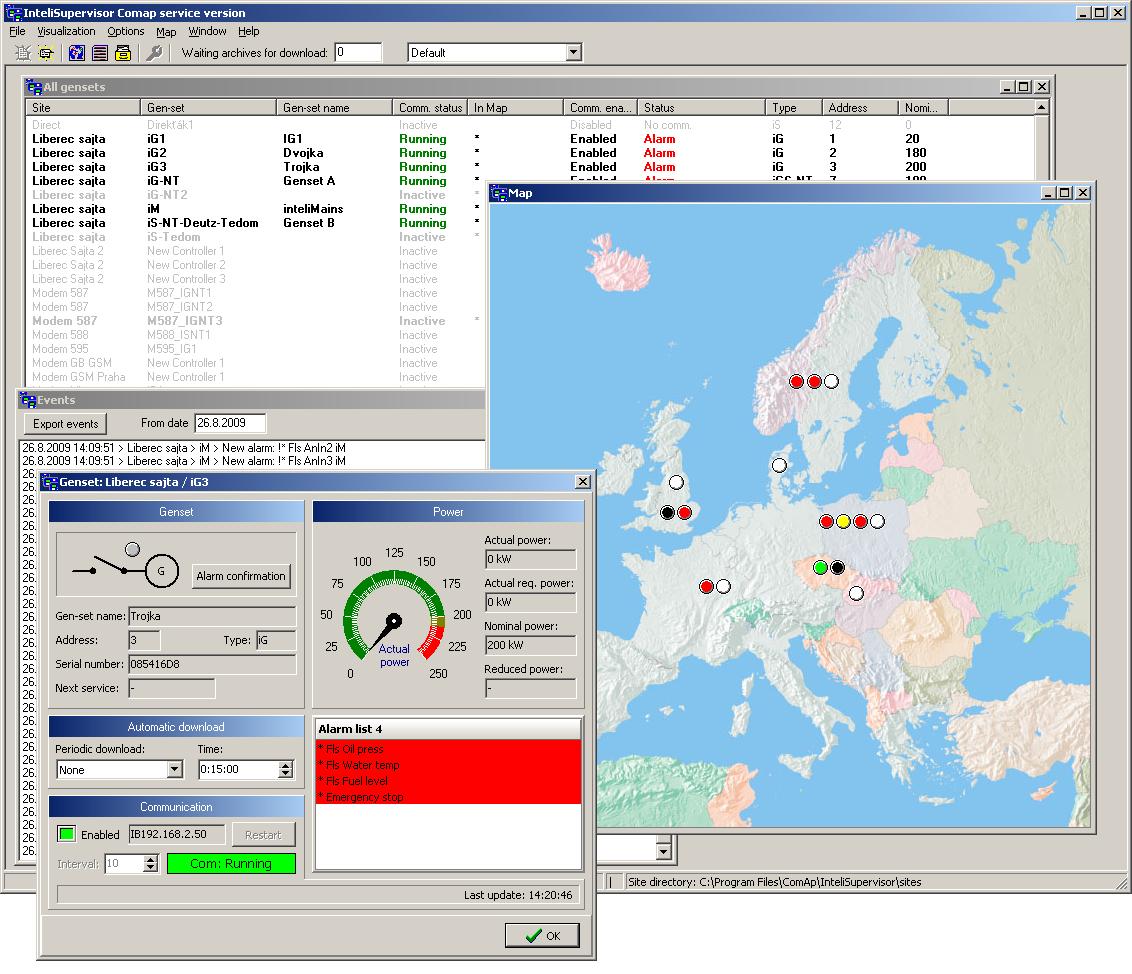This screenshot has width=1132, height=974.
Task: Click the Time field spinner arrows
Action: click(x=286, y=770)
